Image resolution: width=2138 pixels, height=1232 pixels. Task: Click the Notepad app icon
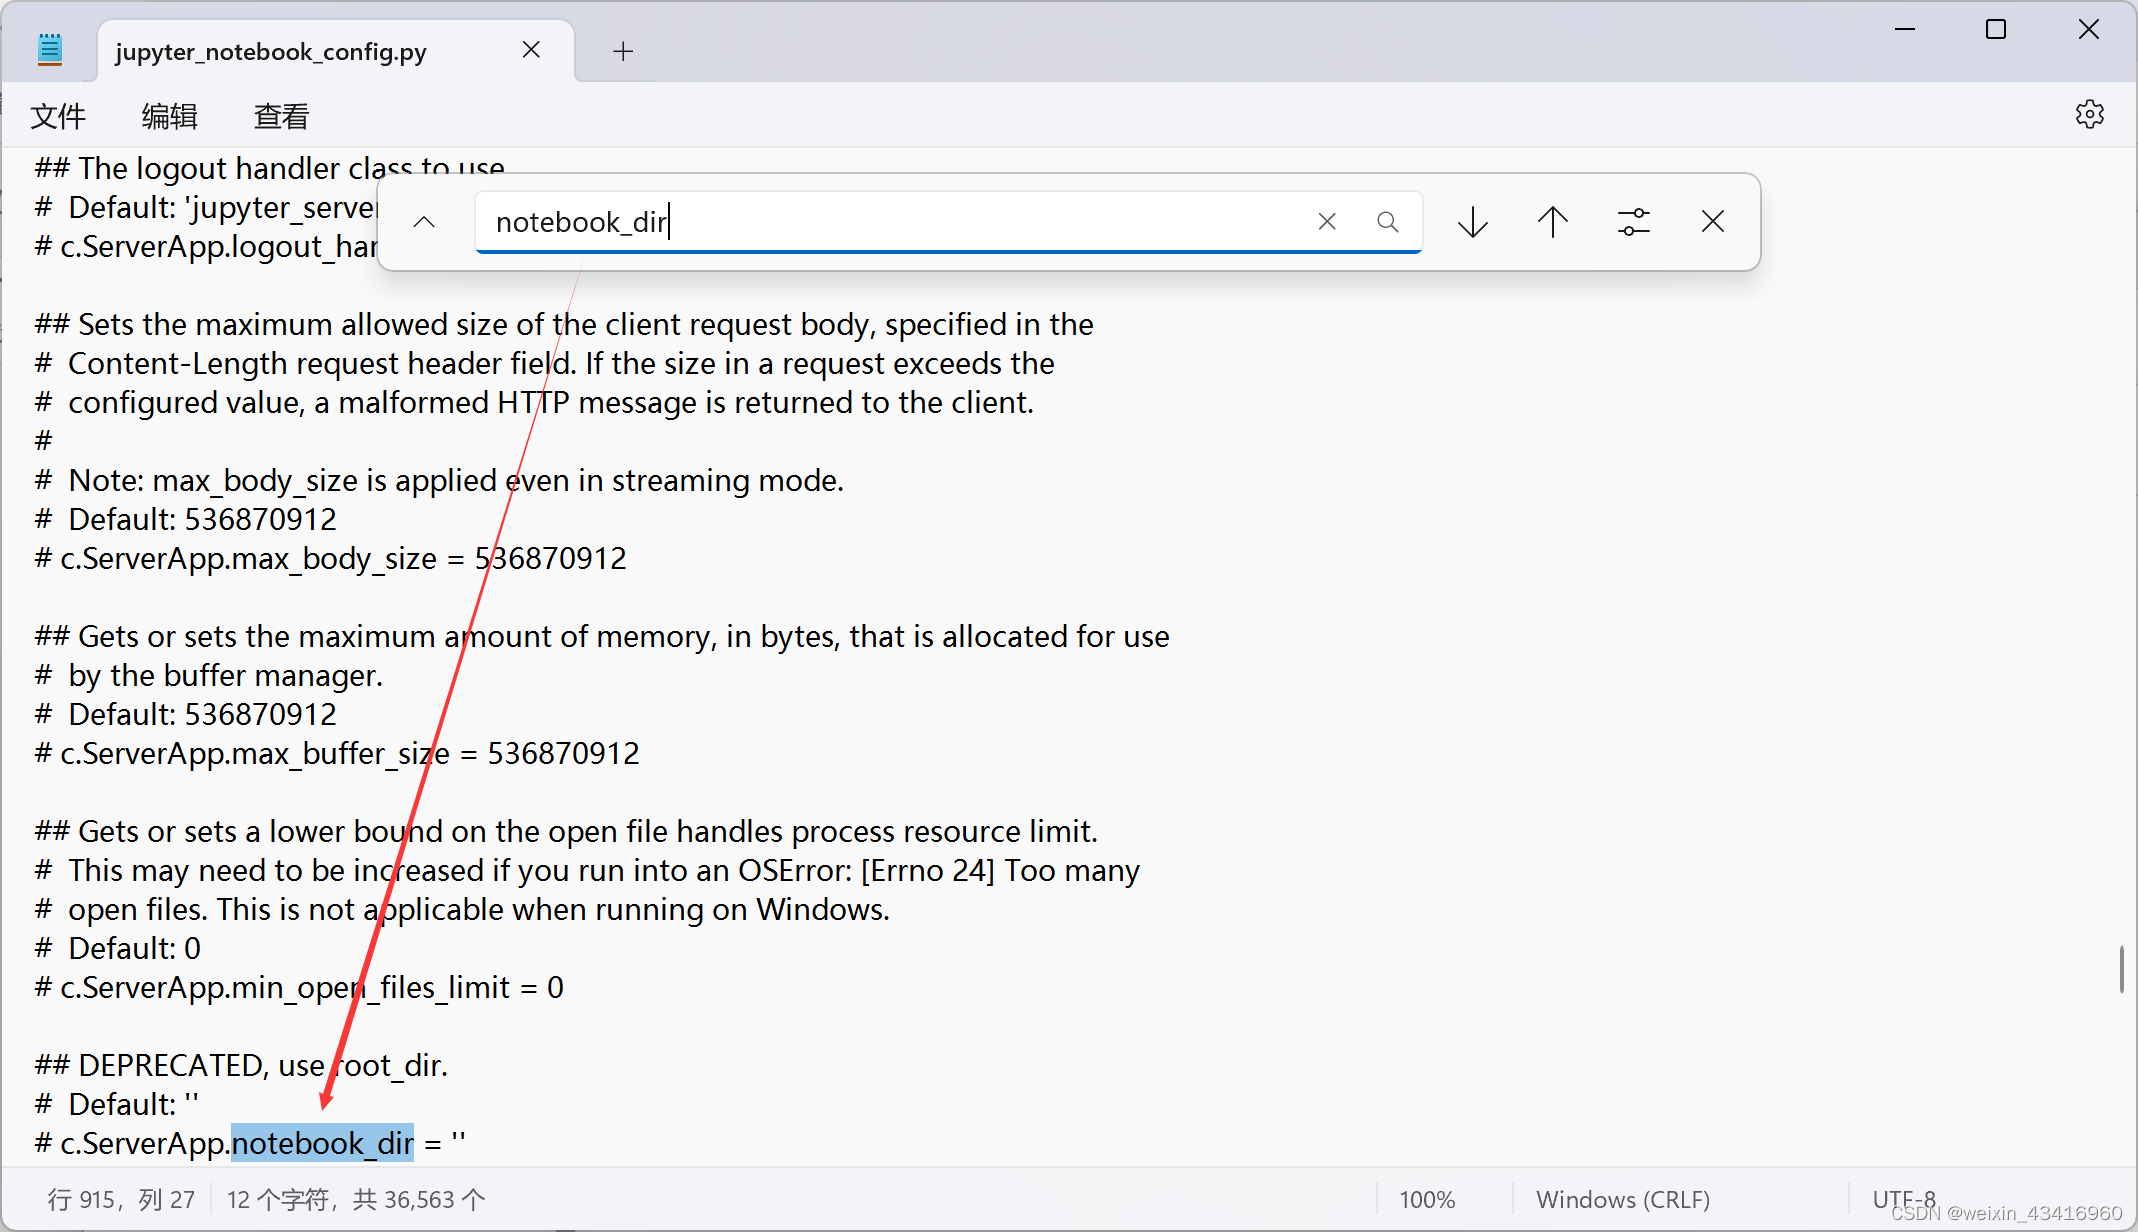click(49, 49)
